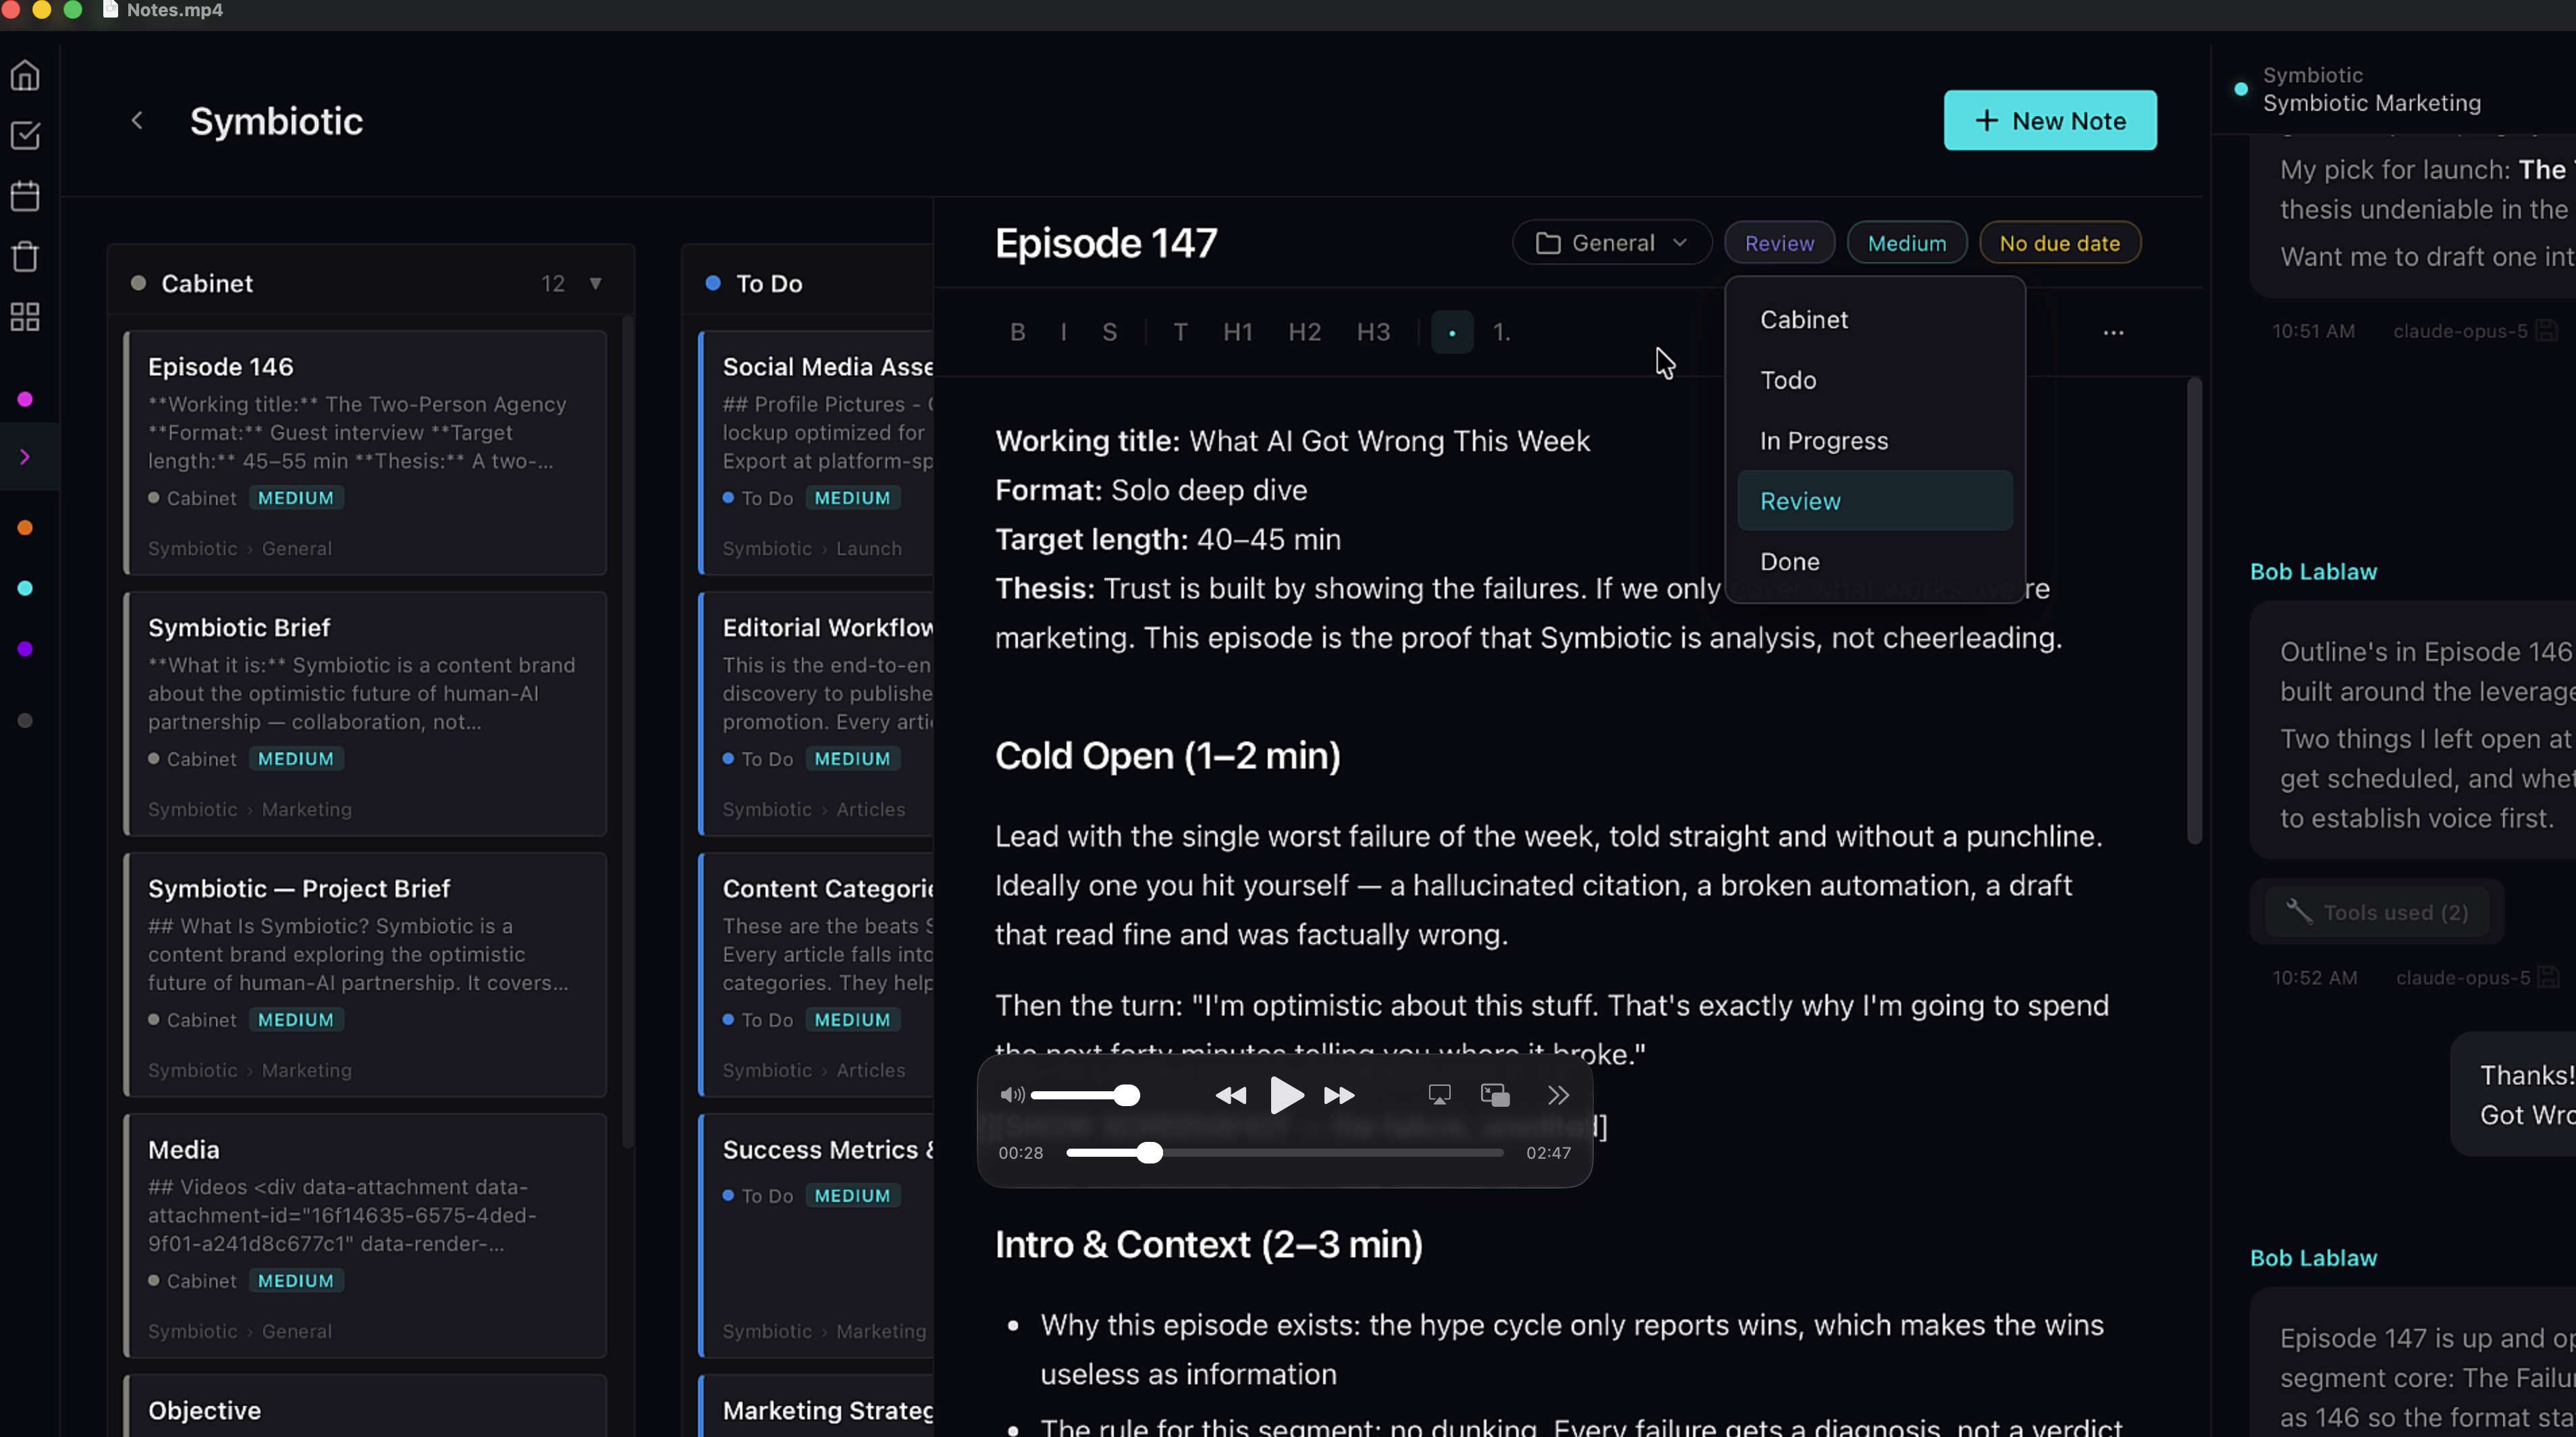
Task: Expand Tools used (2) in chat
Action: [2377, 912]
